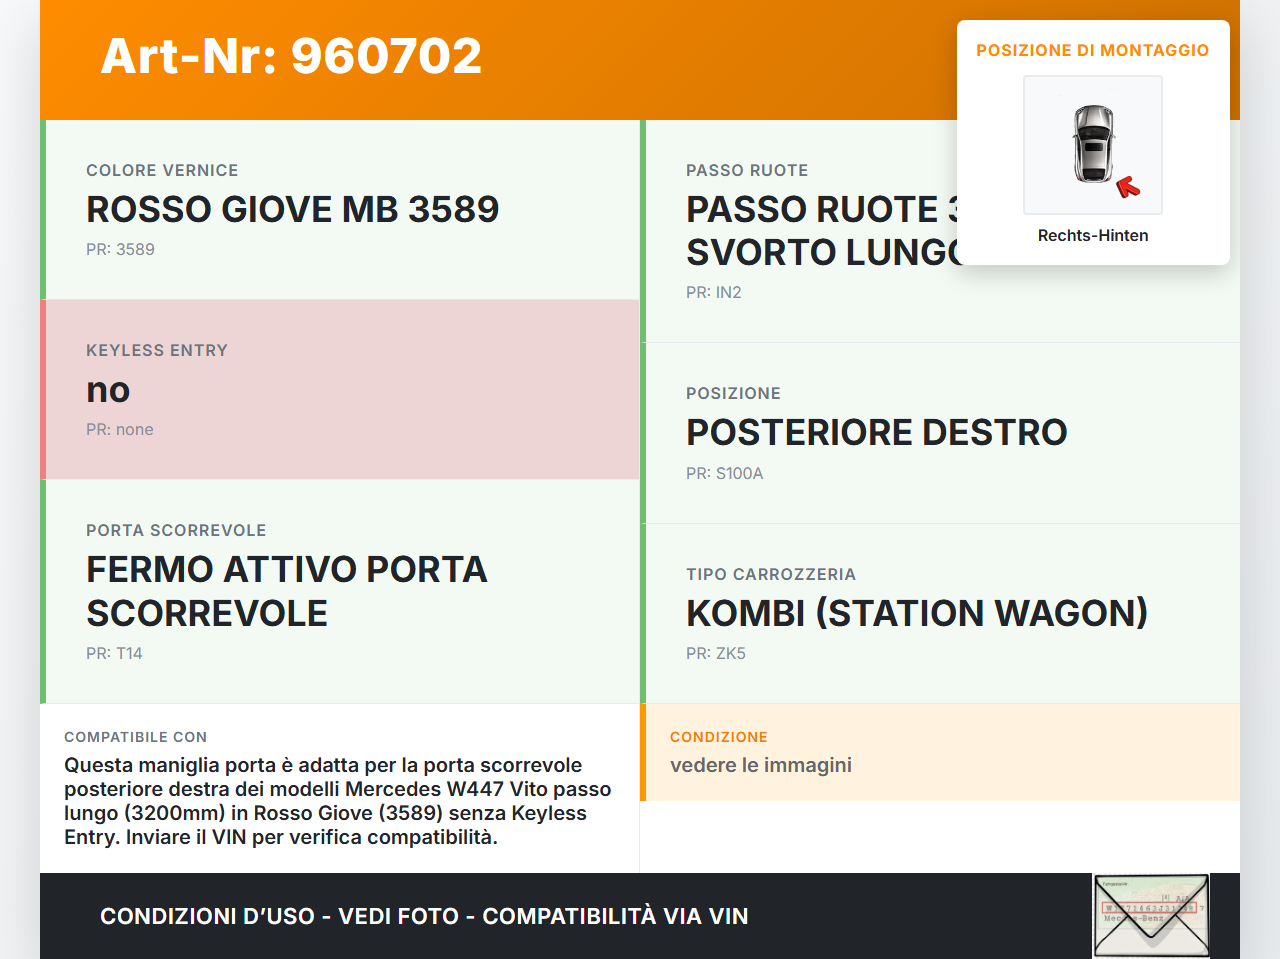Viewport: 1280px width, 959px height.
Task: Click the Art-Nr: 960702 header
Action: (x=290, y=57)
